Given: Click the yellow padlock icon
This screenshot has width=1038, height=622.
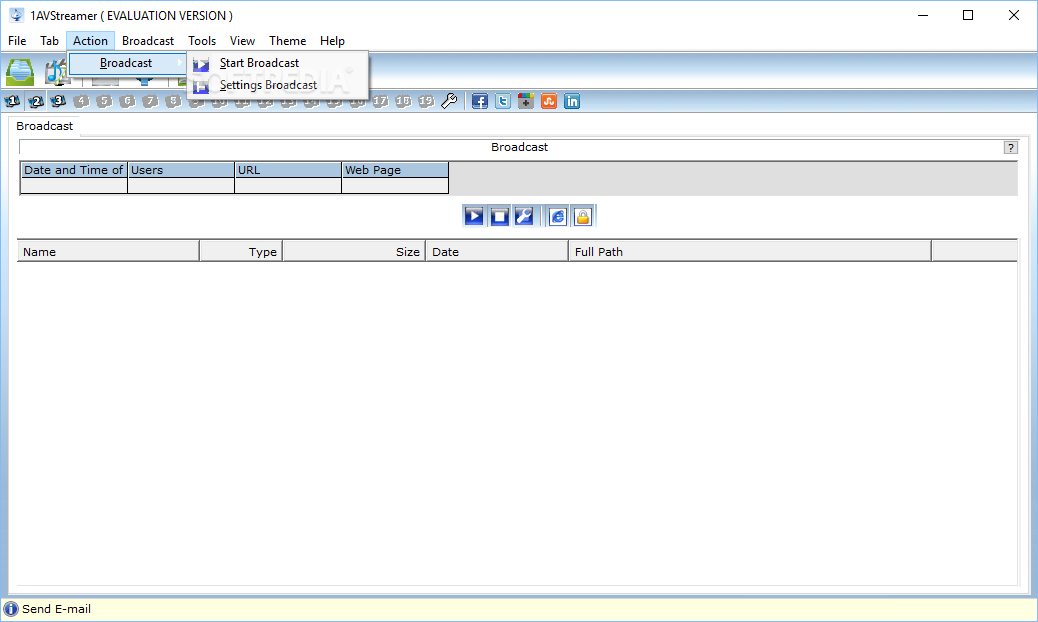Looking at the screenshot, I should click(583, 216).
